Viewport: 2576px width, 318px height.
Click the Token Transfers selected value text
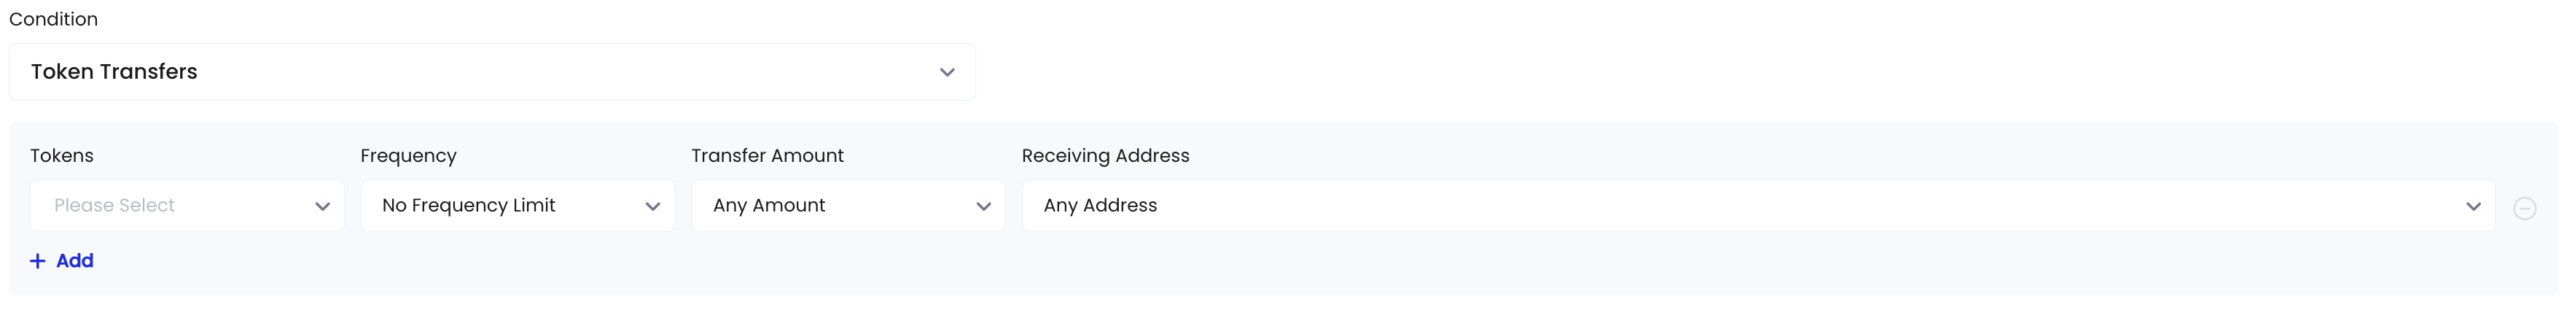114,72
